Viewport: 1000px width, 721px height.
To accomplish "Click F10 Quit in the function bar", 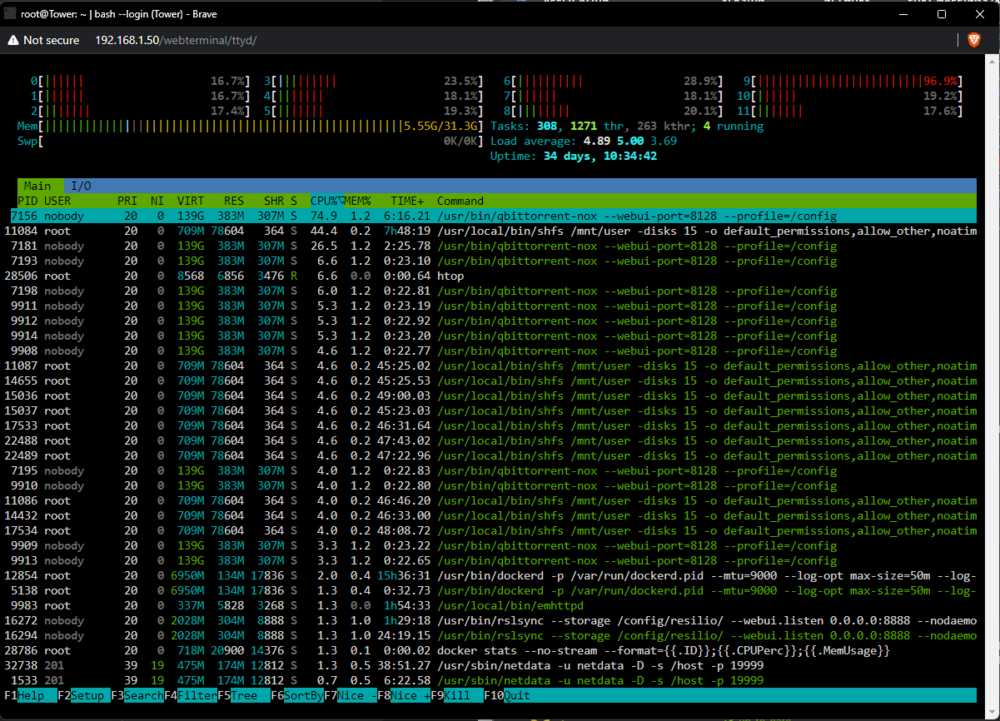I will coord(508,696).
